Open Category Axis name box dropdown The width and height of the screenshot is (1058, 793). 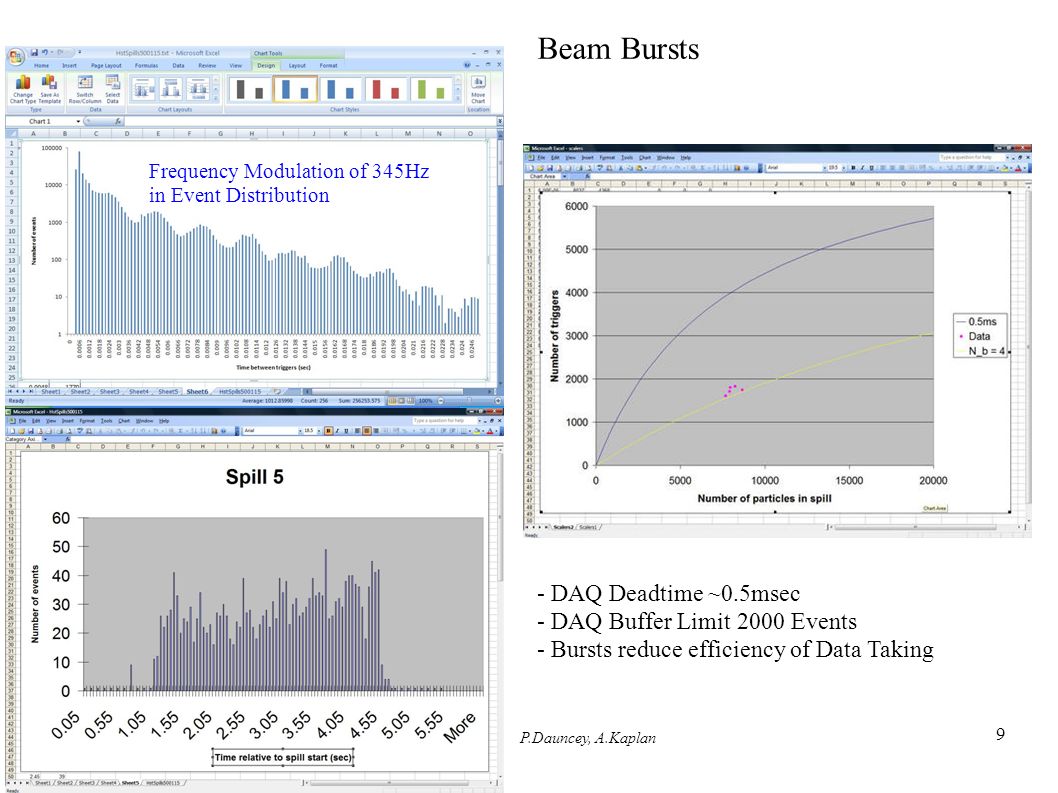pyautogui.click(x=45, y=439)
